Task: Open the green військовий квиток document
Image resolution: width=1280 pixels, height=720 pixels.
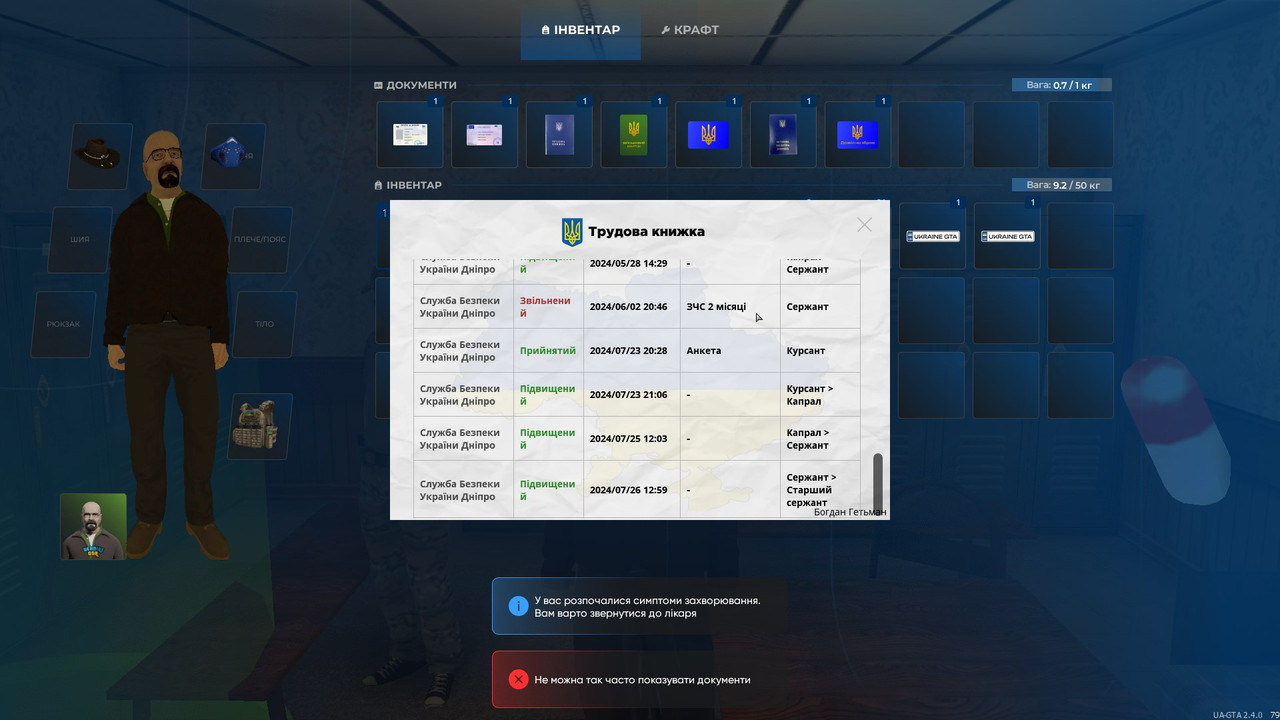Action: (632, 133)
